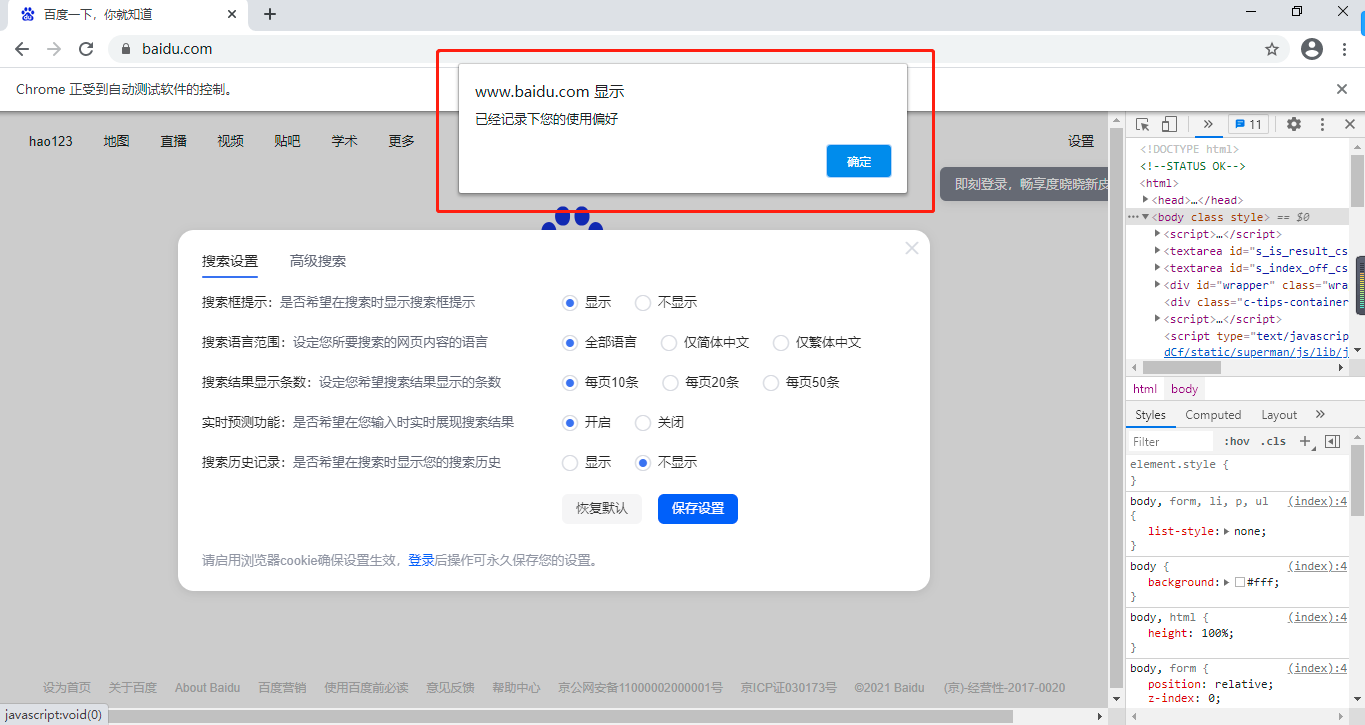
Task: Turn on 实时预测功能 with 开启
Action: (570, 422)
